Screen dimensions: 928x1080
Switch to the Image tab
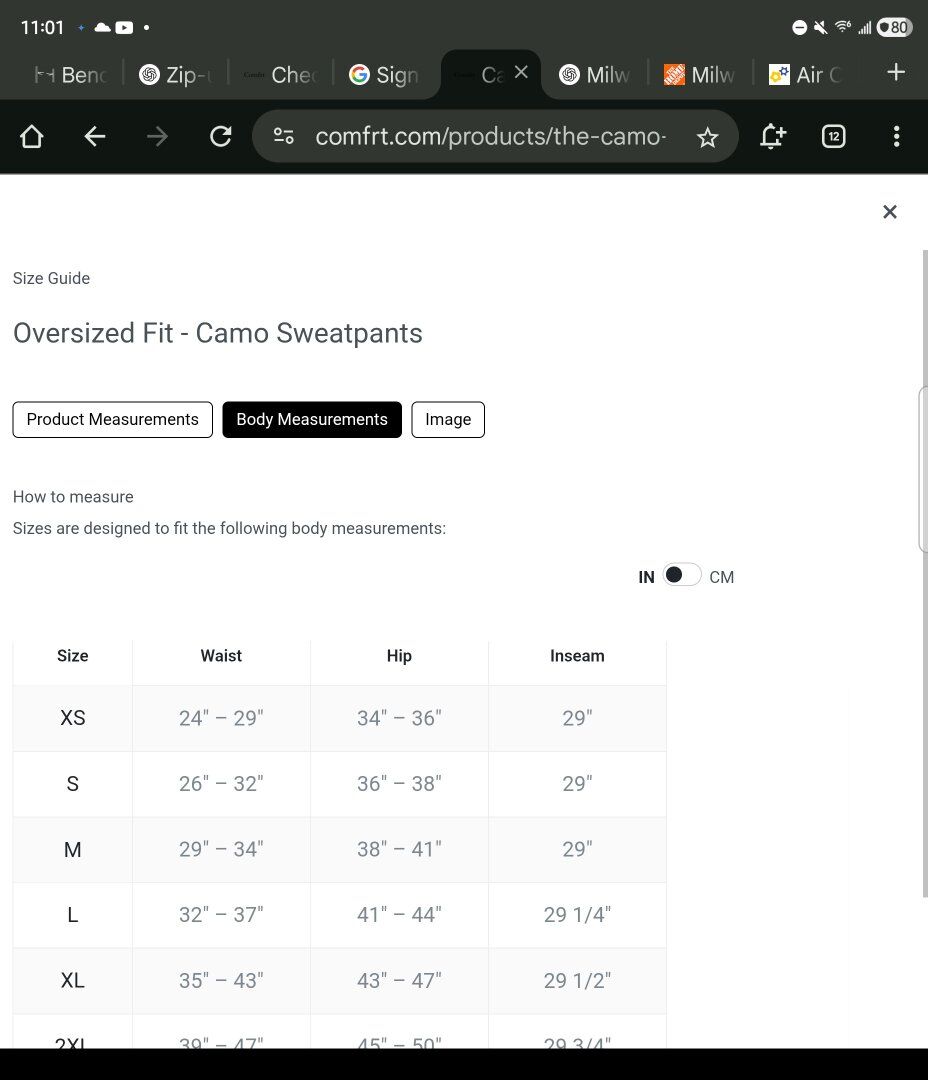pos(448,420)
